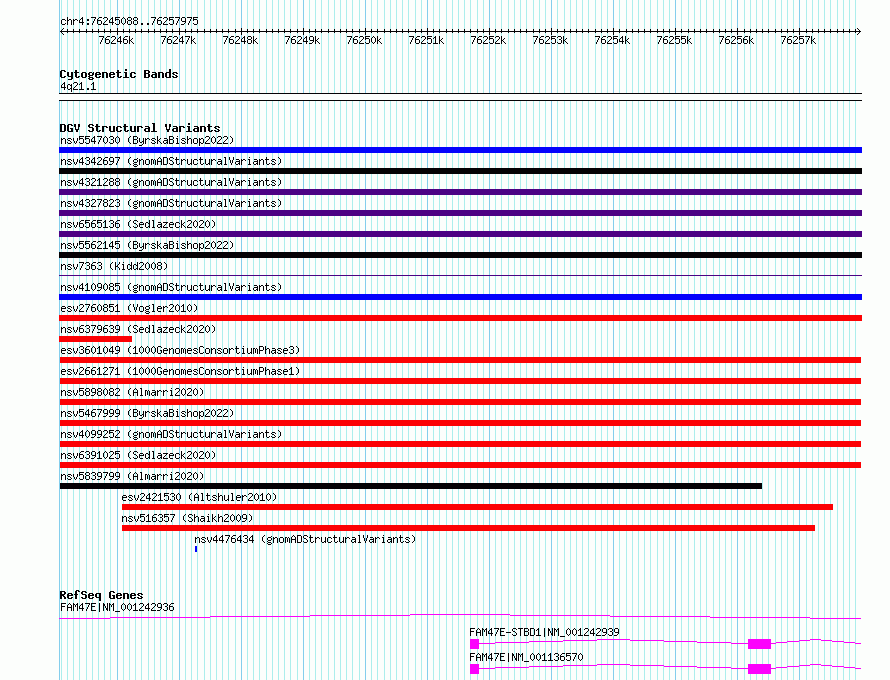The image size is (890, 680).
Task: Select the black bar under nsv4342697
Action: (460, 171)
